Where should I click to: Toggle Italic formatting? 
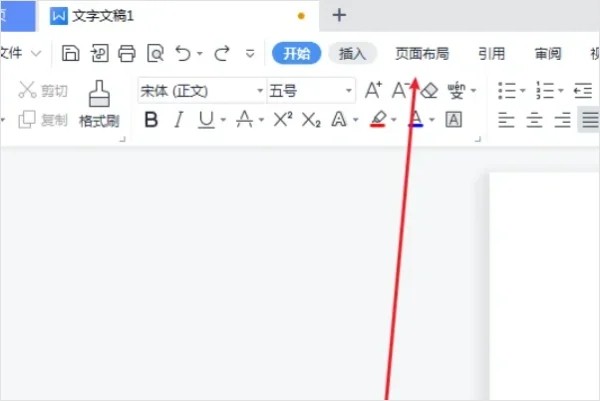(x=178, y=120)
